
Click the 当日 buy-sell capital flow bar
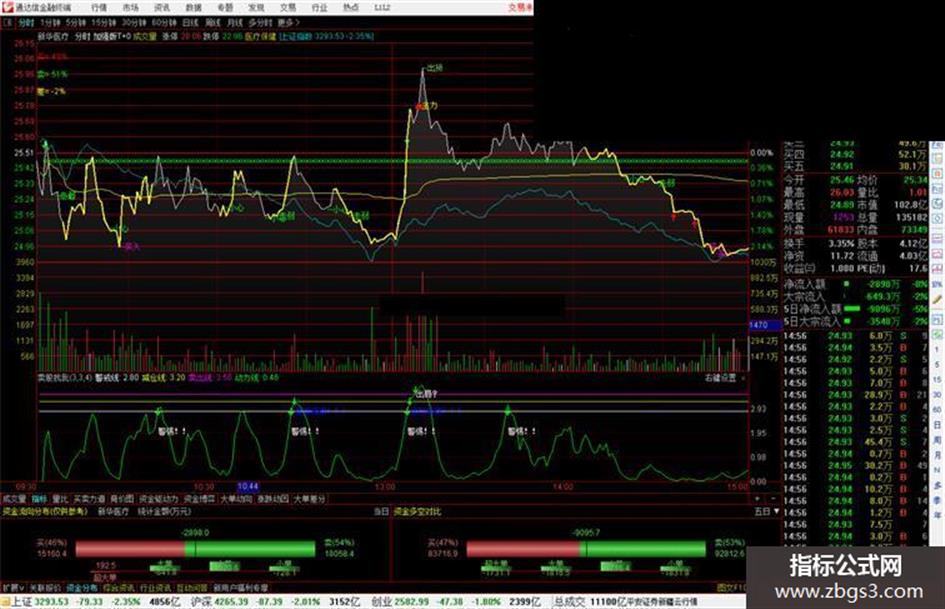[195, 549]
